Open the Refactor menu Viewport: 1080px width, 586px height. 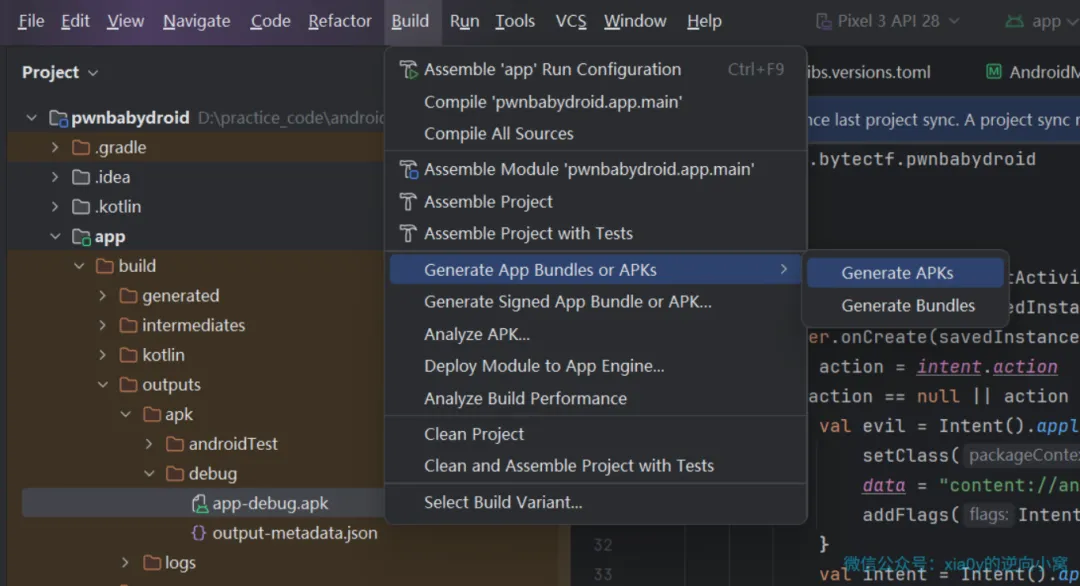pyautogui.click(x=339, y=21)
